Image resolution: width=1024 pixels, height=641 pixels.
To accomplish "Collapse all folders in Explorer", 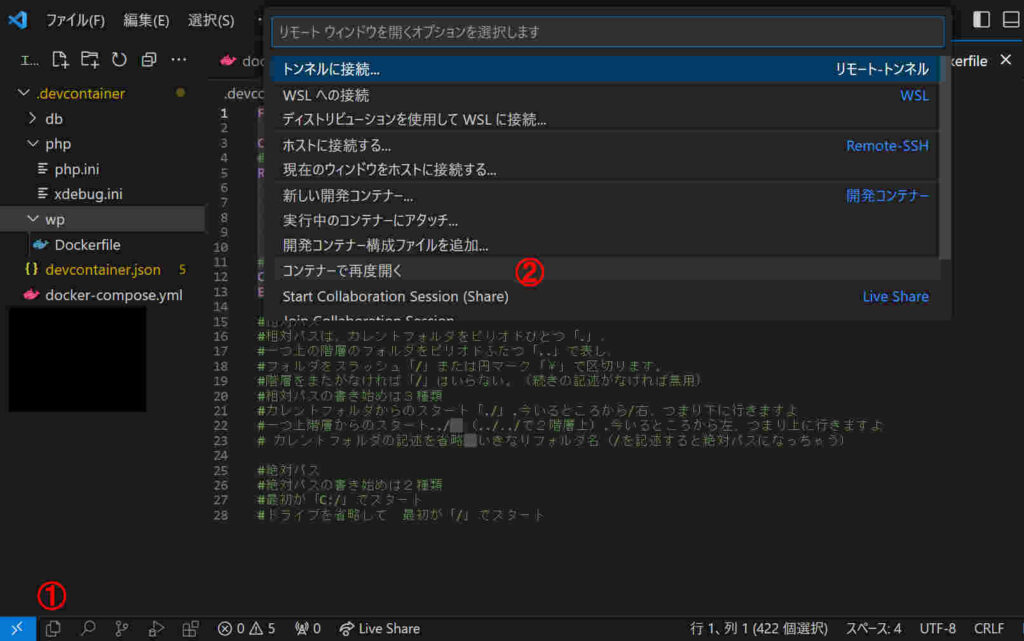I will pyautogui.click(x=149, y=60).
